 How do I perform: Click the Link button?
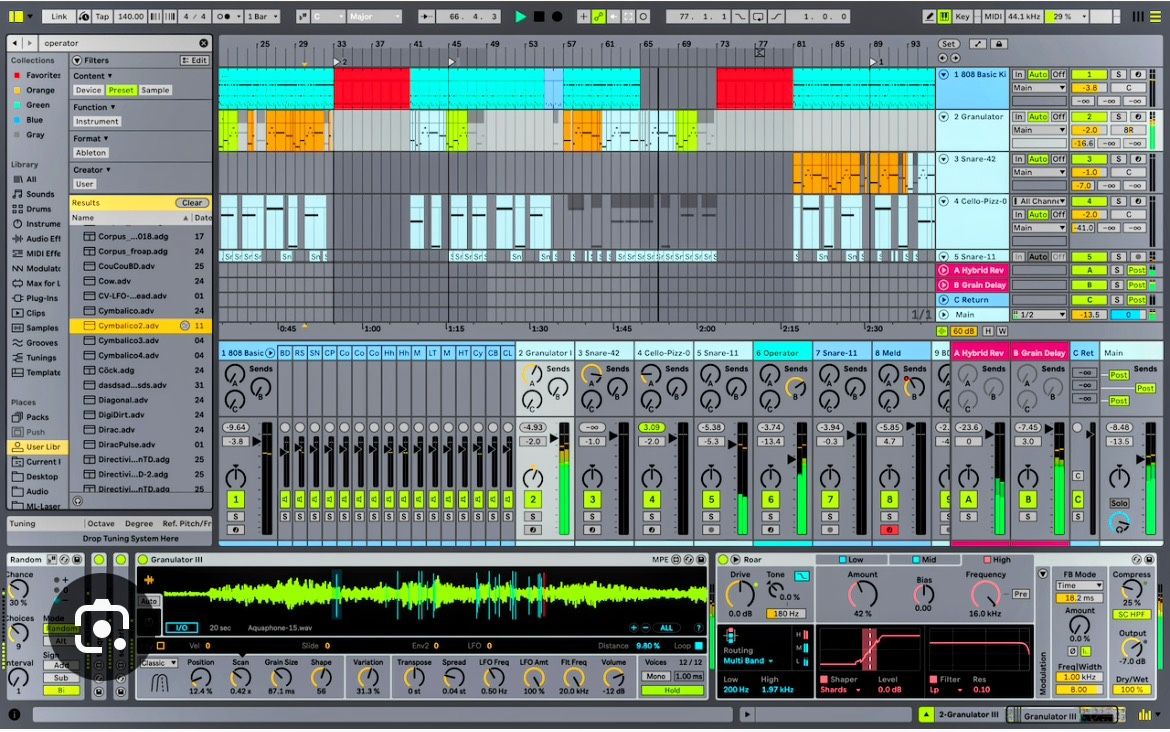click(59, 16)
